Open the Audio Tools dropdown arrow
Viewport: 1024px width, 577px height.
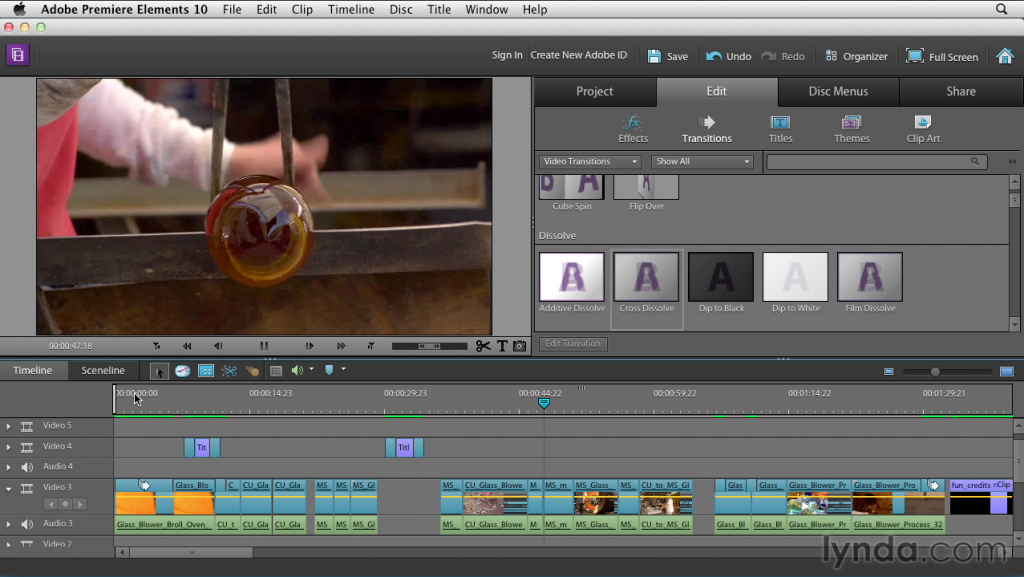[x=312, y=369]
